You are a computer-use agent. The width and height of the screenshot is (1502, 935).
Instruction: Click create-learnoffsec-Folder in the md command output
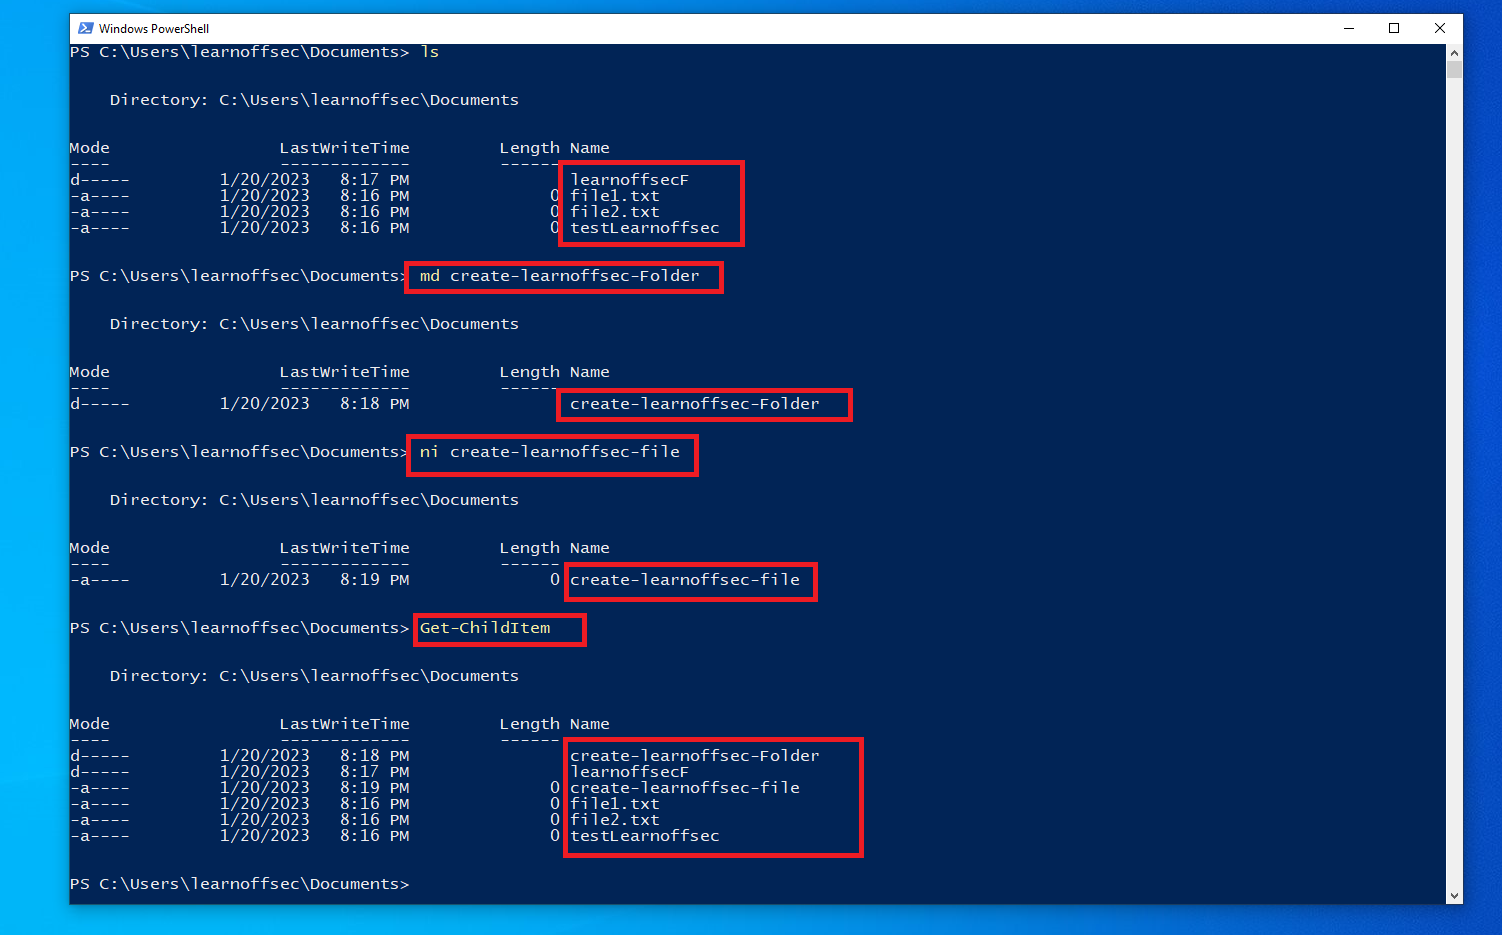click(x=694, y=404)
